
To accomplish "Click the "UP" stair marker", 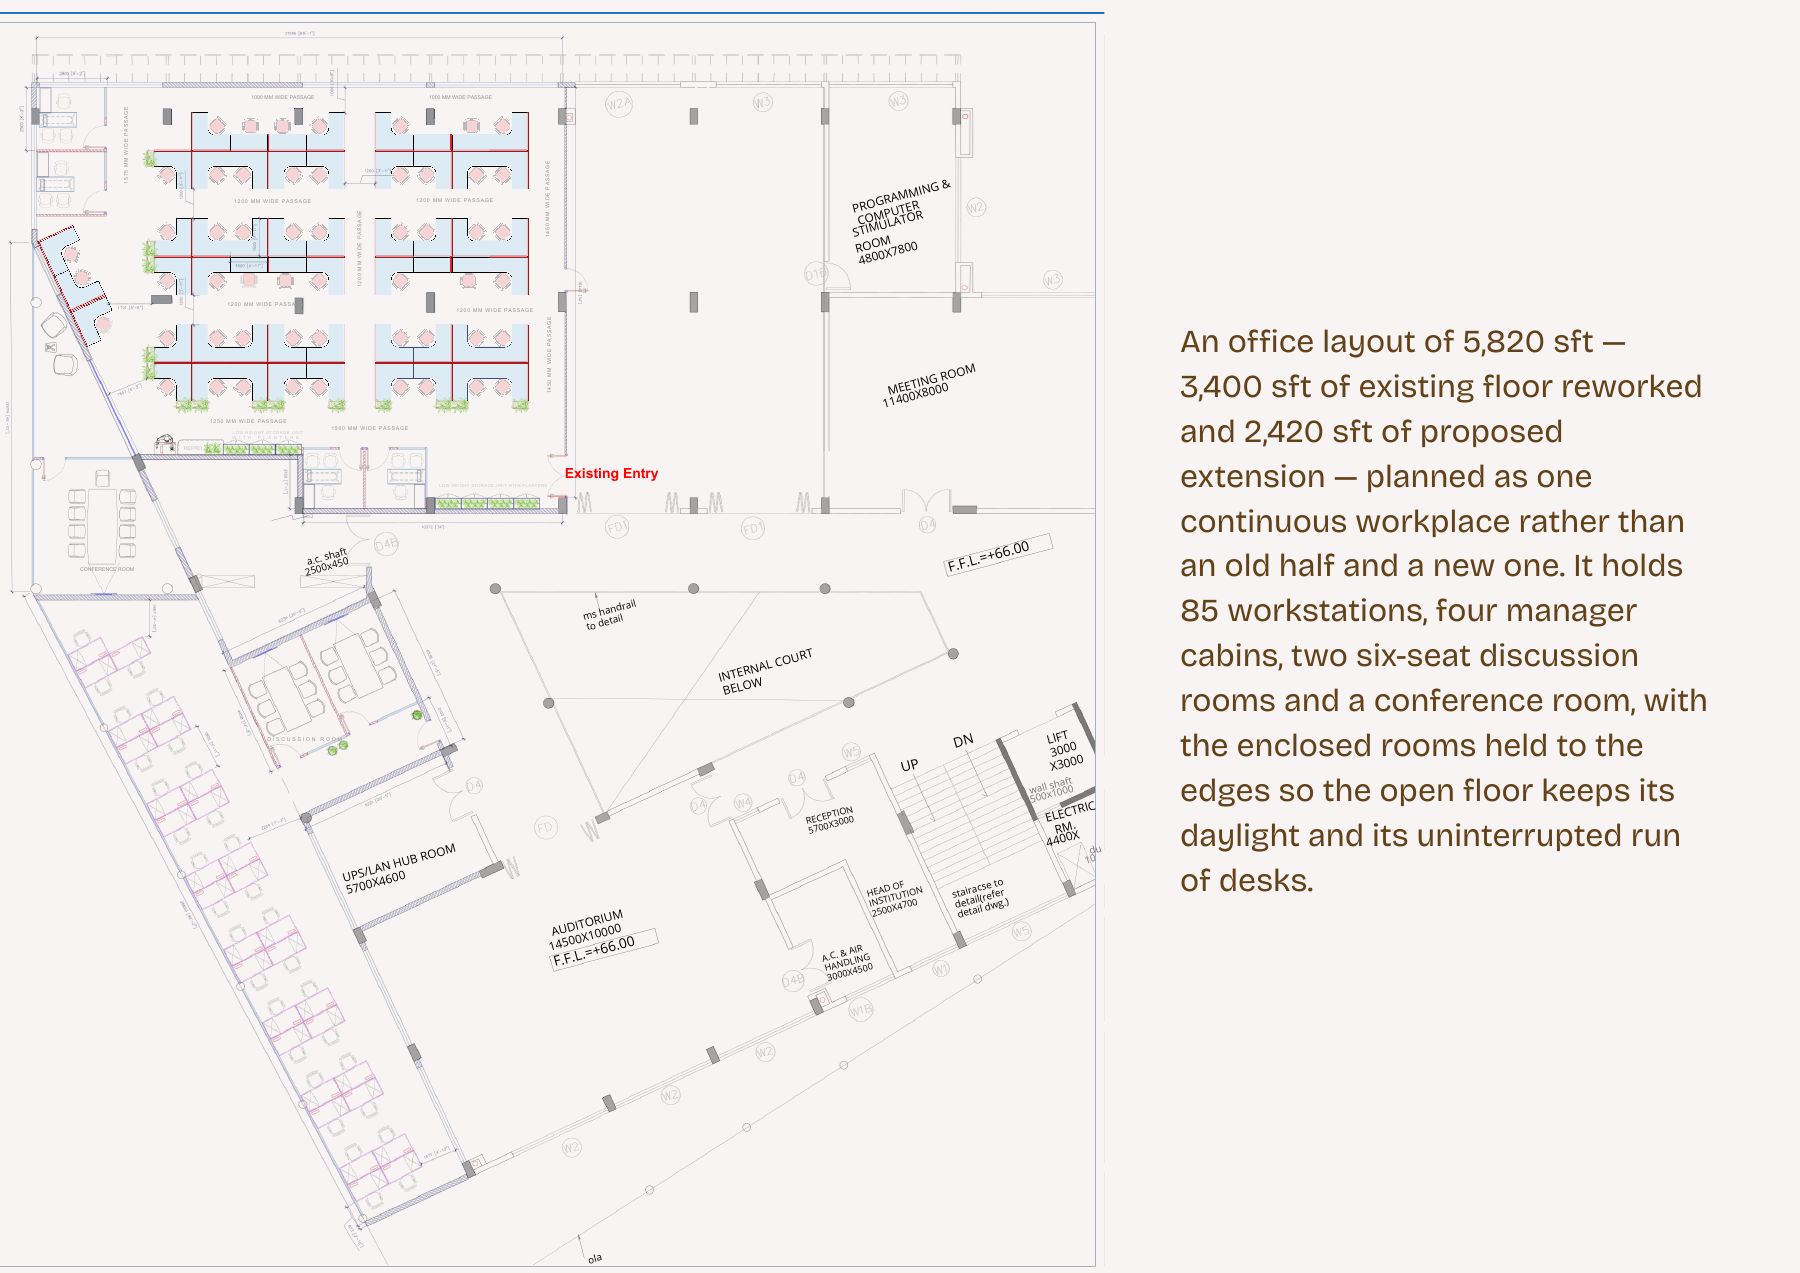I will pos(909,765).
